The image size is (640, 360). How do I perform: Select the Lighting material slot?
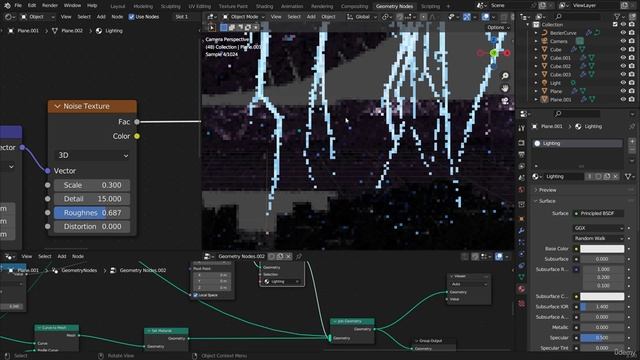(x=577, y=143)
